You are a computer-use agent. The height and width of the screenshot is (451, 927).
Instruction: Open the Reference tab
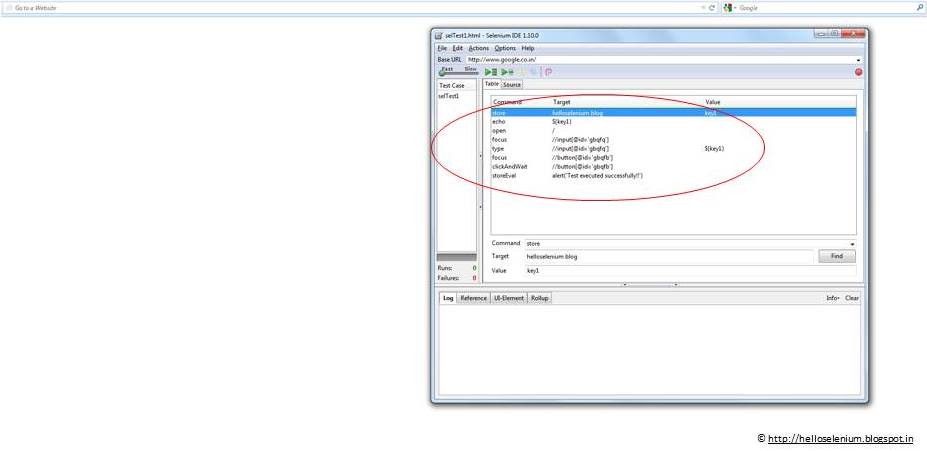[x=473, y=298]
